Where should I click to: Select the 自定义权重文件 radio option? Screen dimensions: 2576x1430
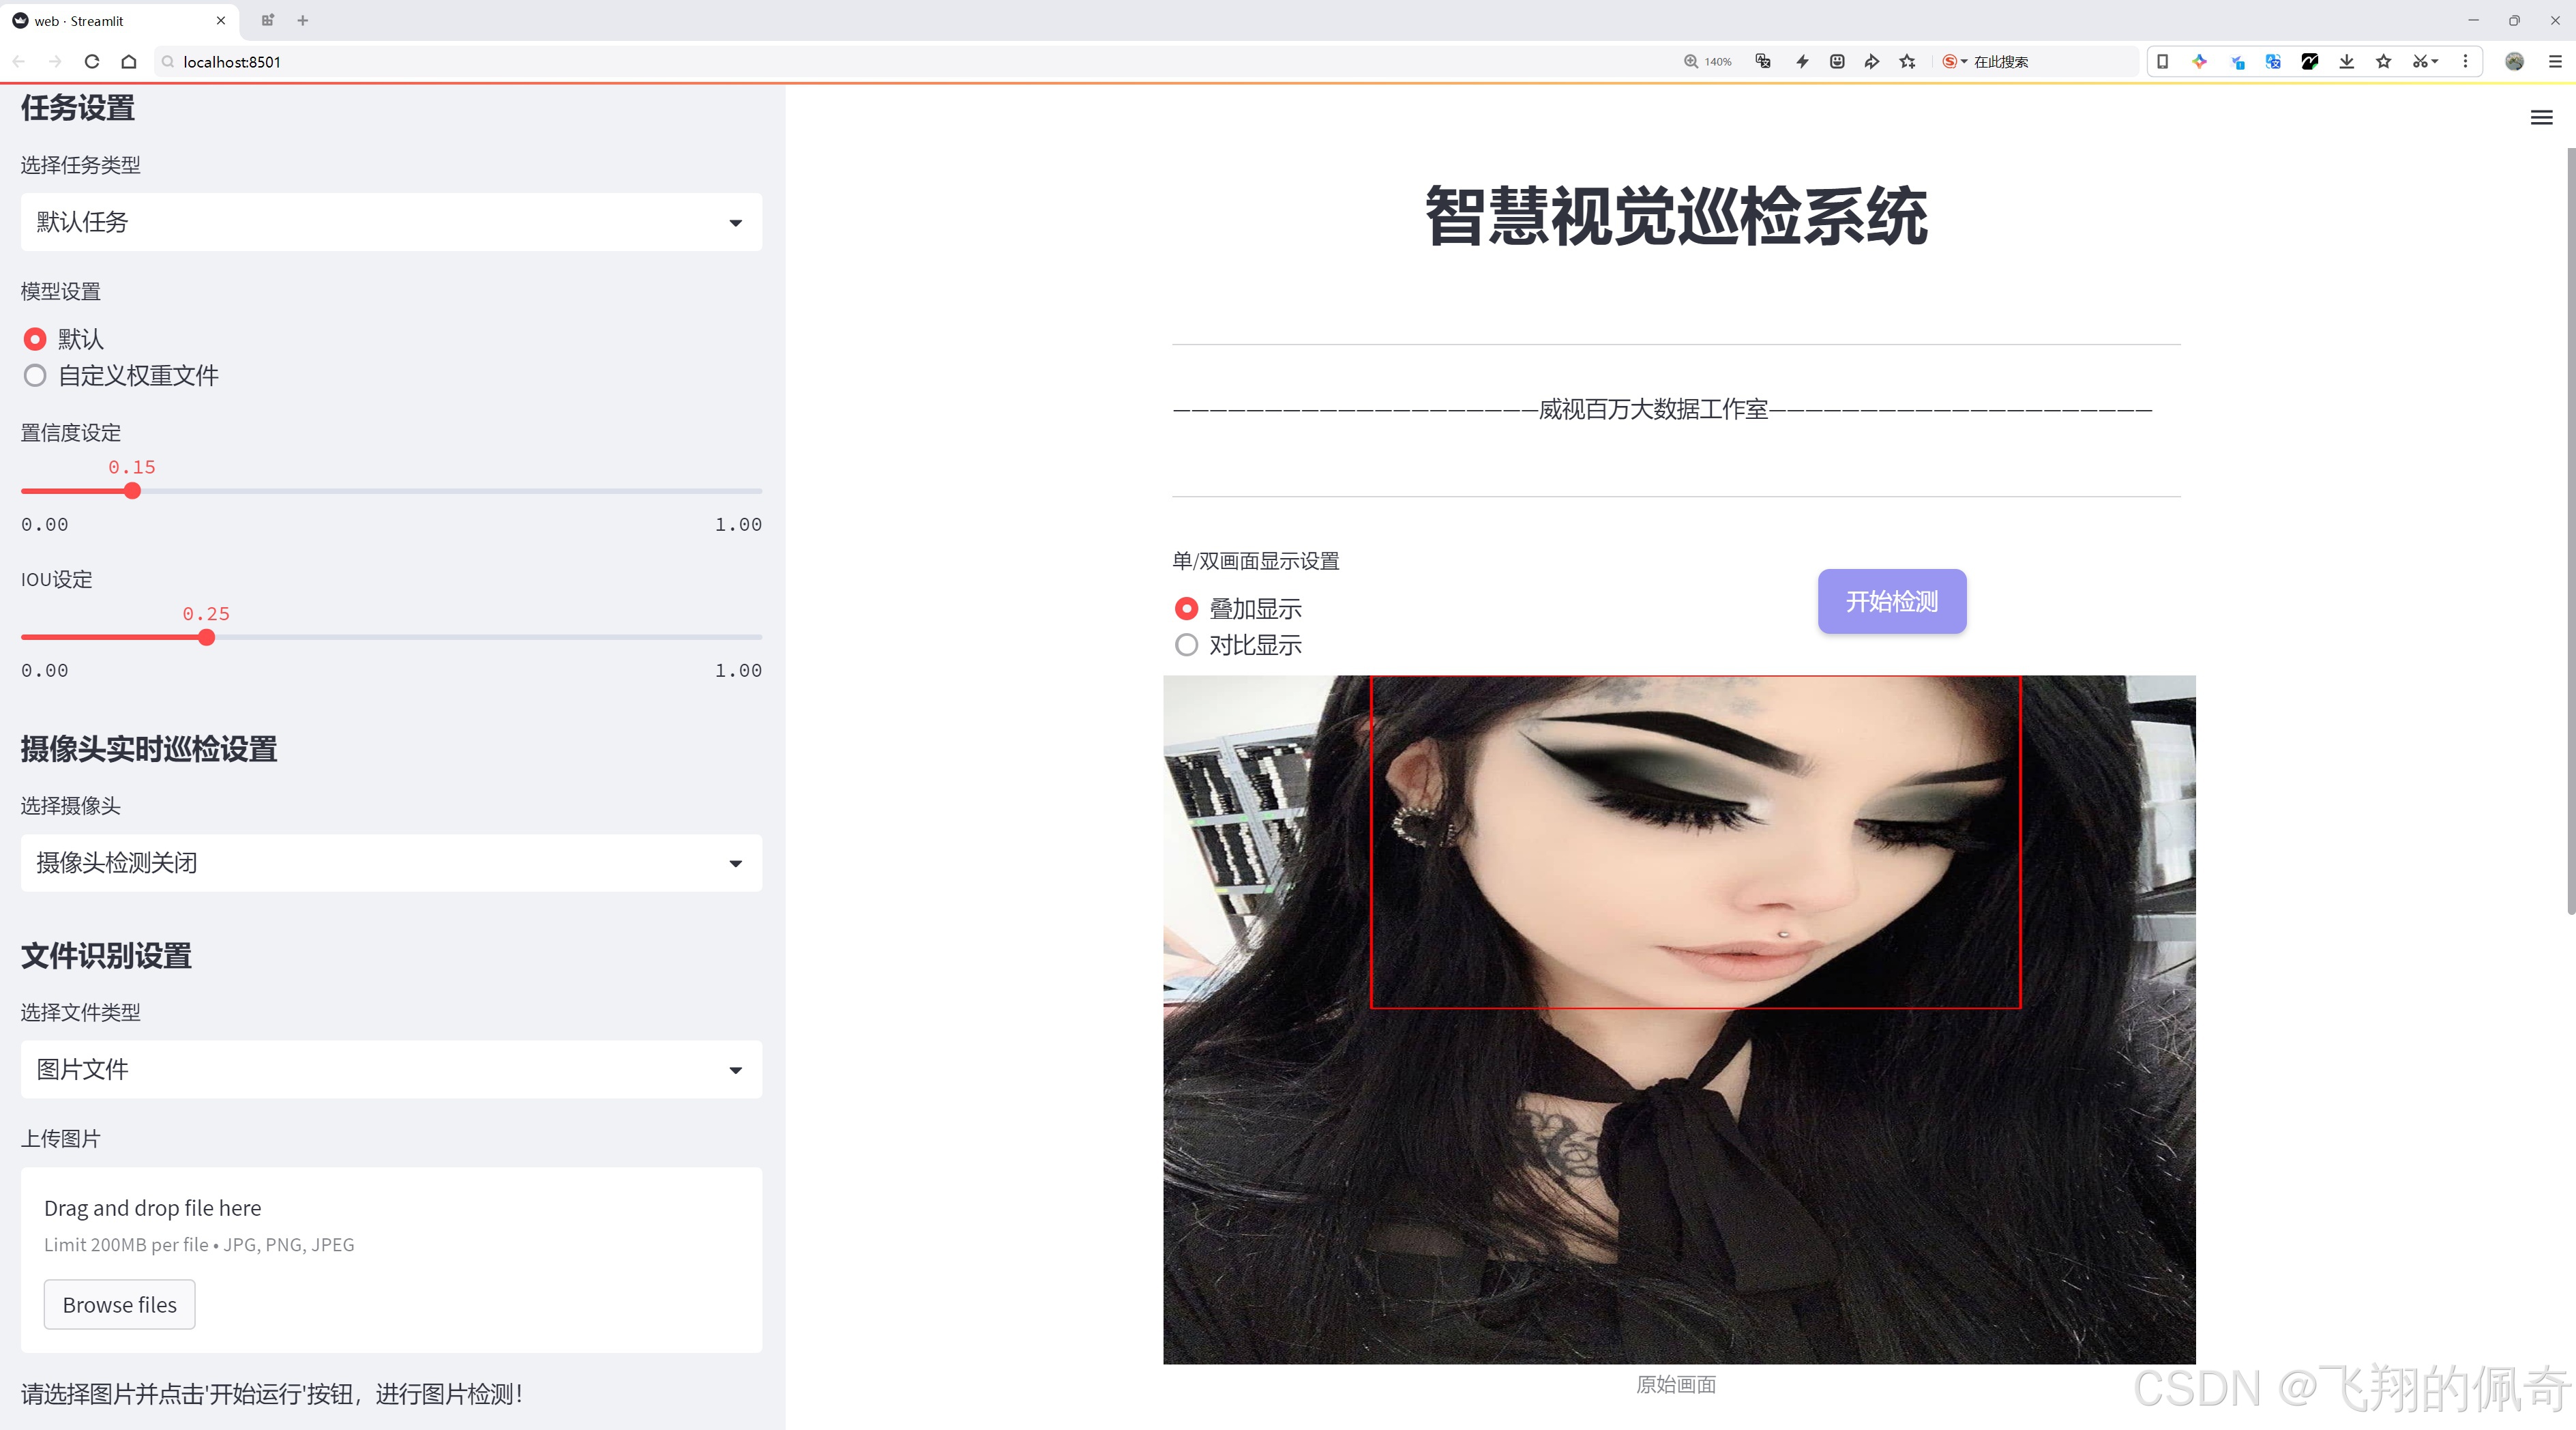coord(35,376)
